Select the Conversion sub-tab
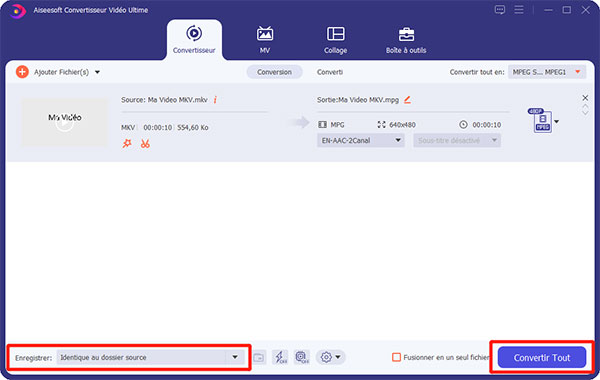The height and width of the screenshot is (380, 600). [274, 72]
